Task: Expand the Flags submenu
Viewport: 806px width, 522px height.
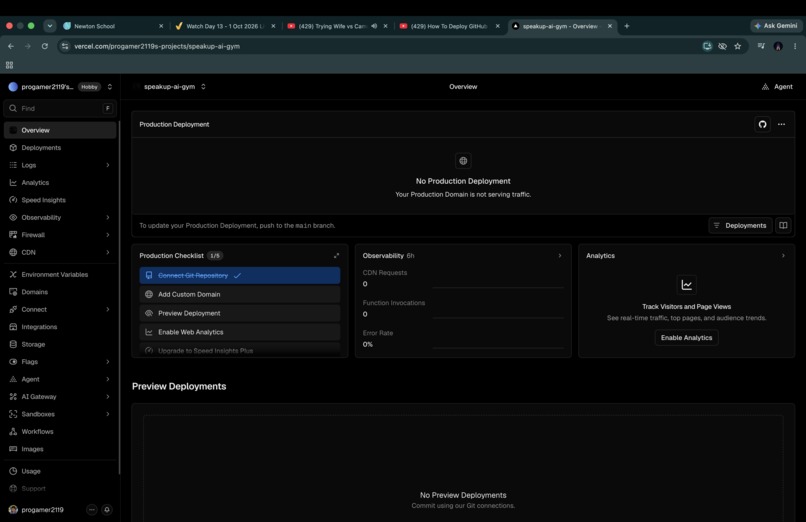Action: point(108,362)
